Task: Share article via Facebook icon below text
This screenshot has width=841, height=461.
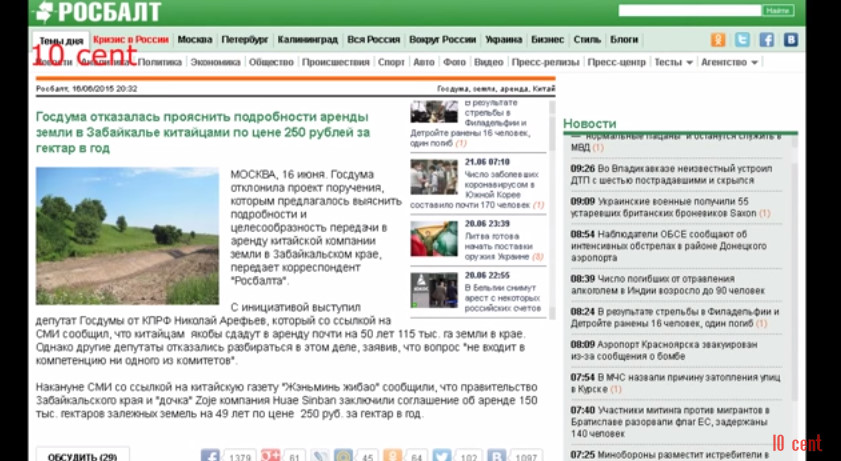Action: [210, 456]
